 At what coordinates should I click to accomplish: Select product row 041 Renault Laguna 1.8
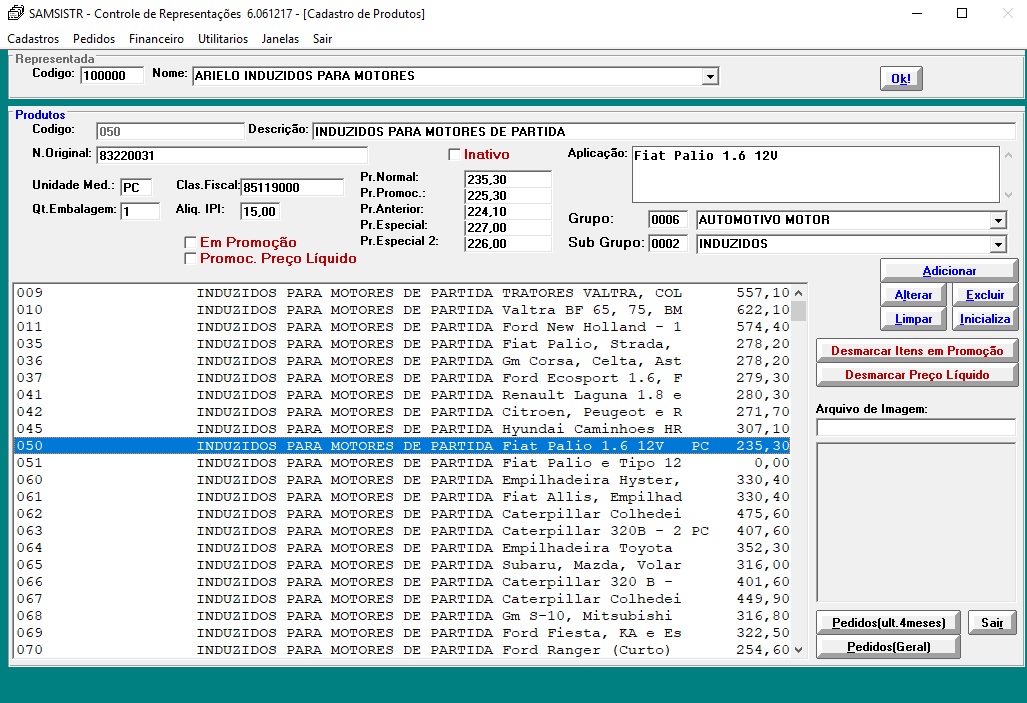pos(402,395)
